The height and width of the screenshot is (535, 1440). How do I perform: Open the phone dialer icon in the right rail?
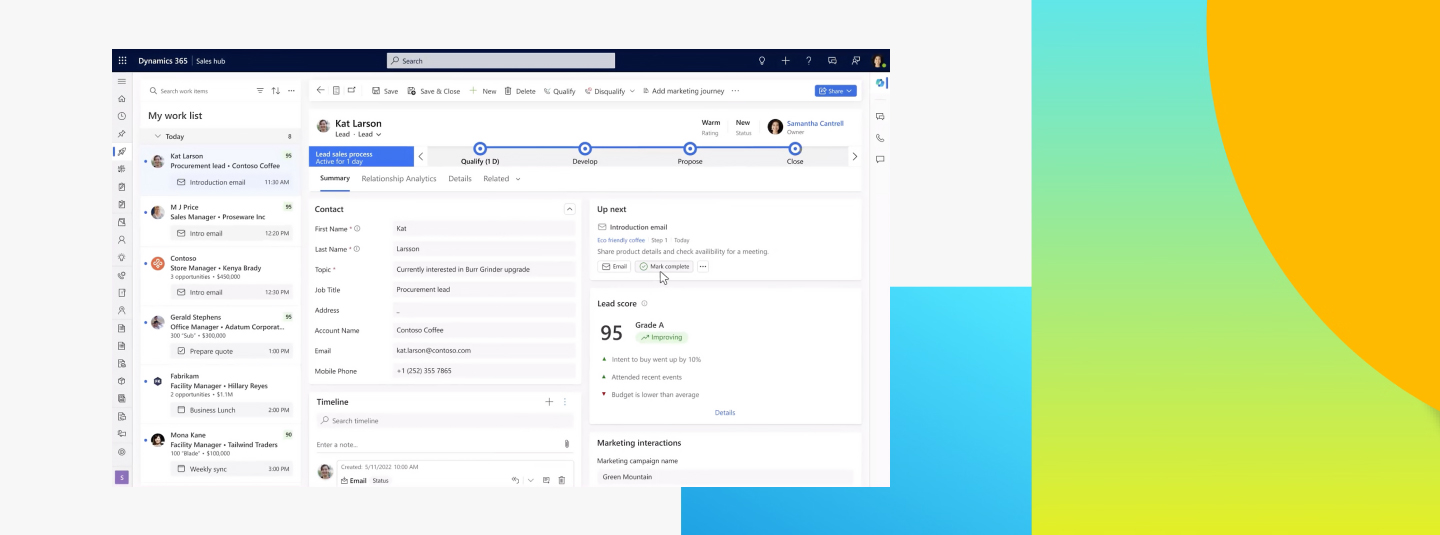click(x=880, y=138)
